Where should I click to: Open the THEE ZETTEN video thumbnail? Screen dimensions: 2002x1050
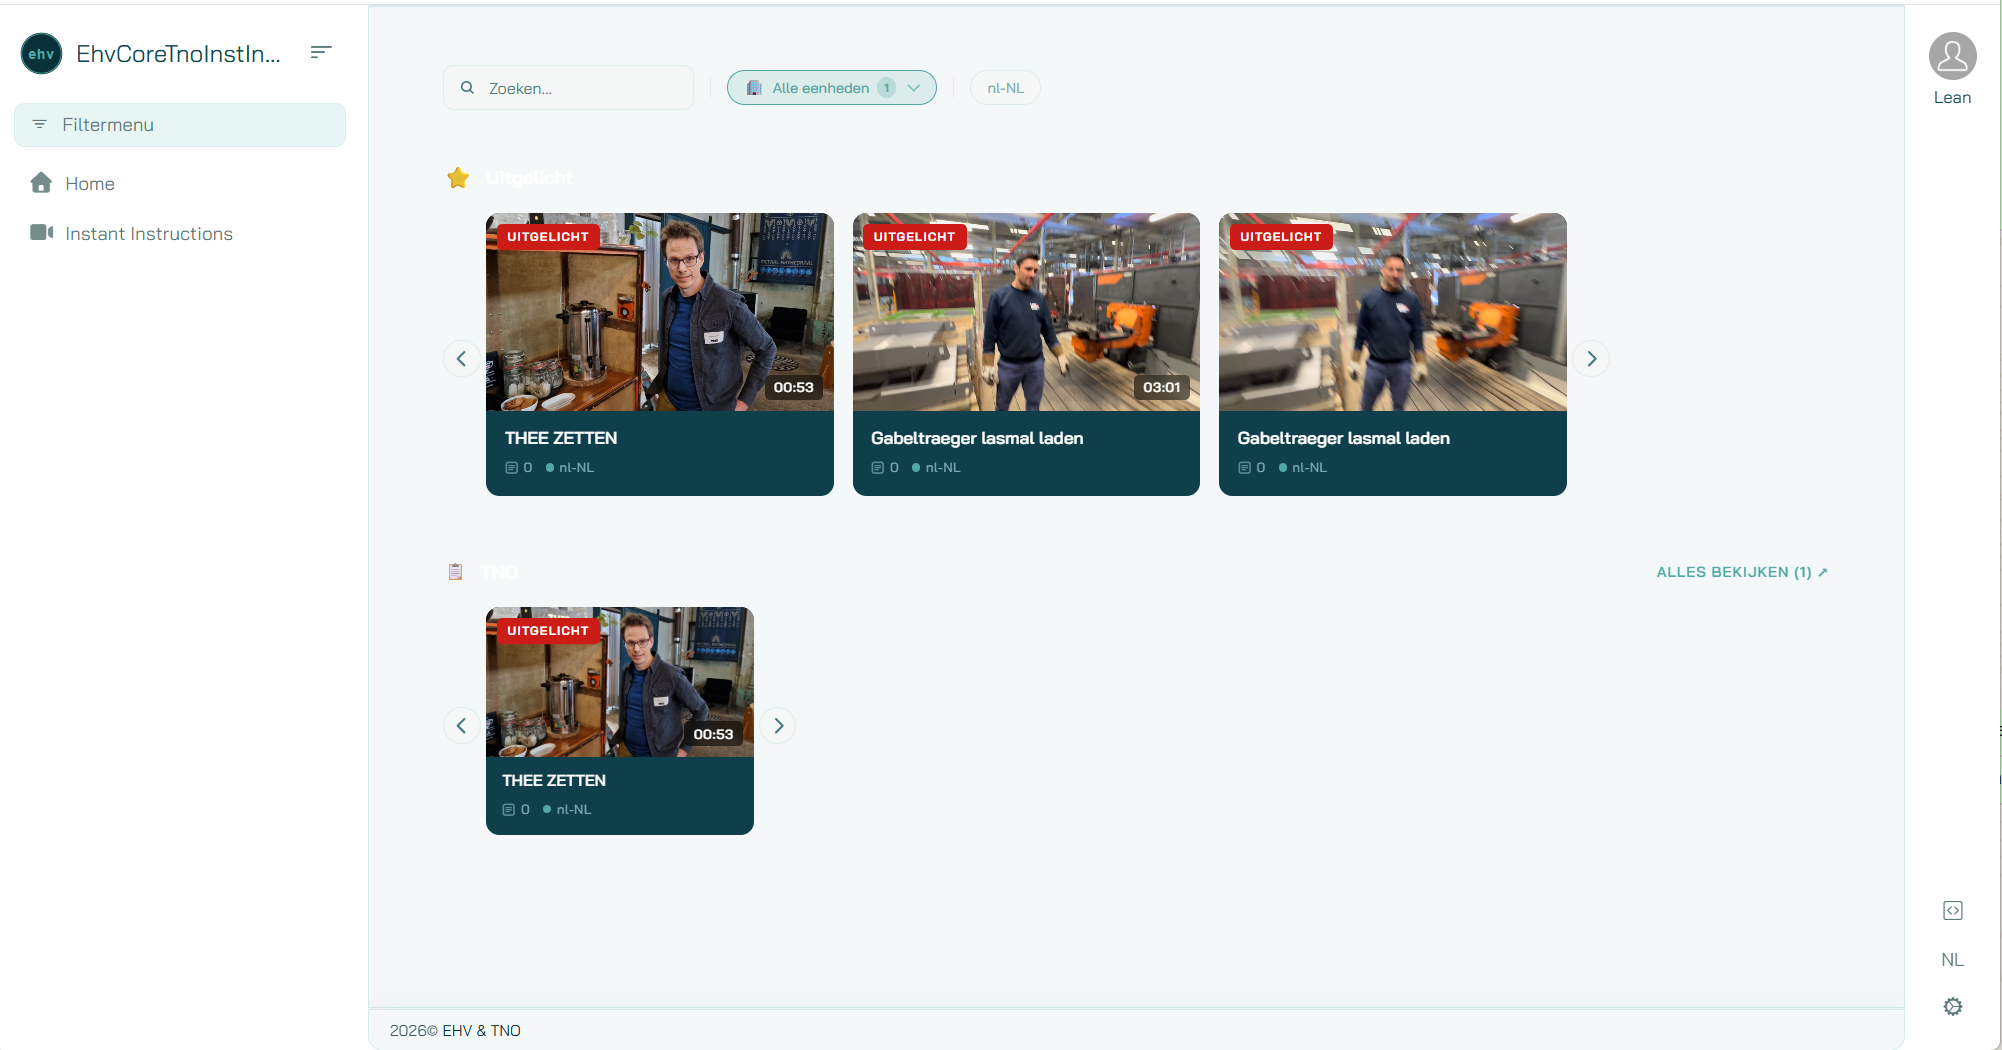(659, 312)
